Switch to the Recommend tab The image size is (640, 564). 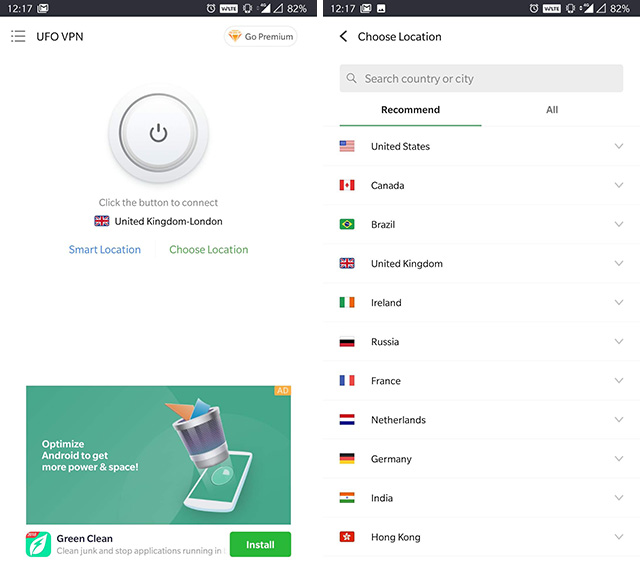[411, 110]
